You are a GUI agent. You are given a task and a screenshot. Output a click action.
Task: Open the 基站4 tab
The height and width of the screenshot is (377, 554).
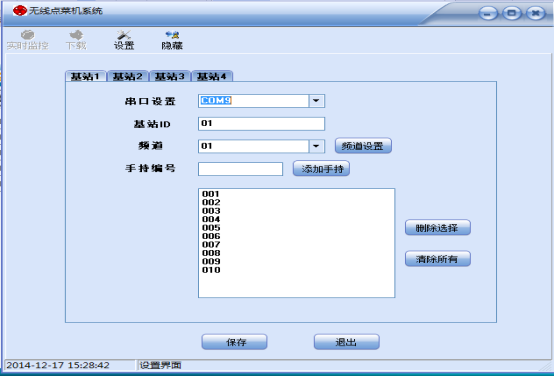[x=212, y=76]
